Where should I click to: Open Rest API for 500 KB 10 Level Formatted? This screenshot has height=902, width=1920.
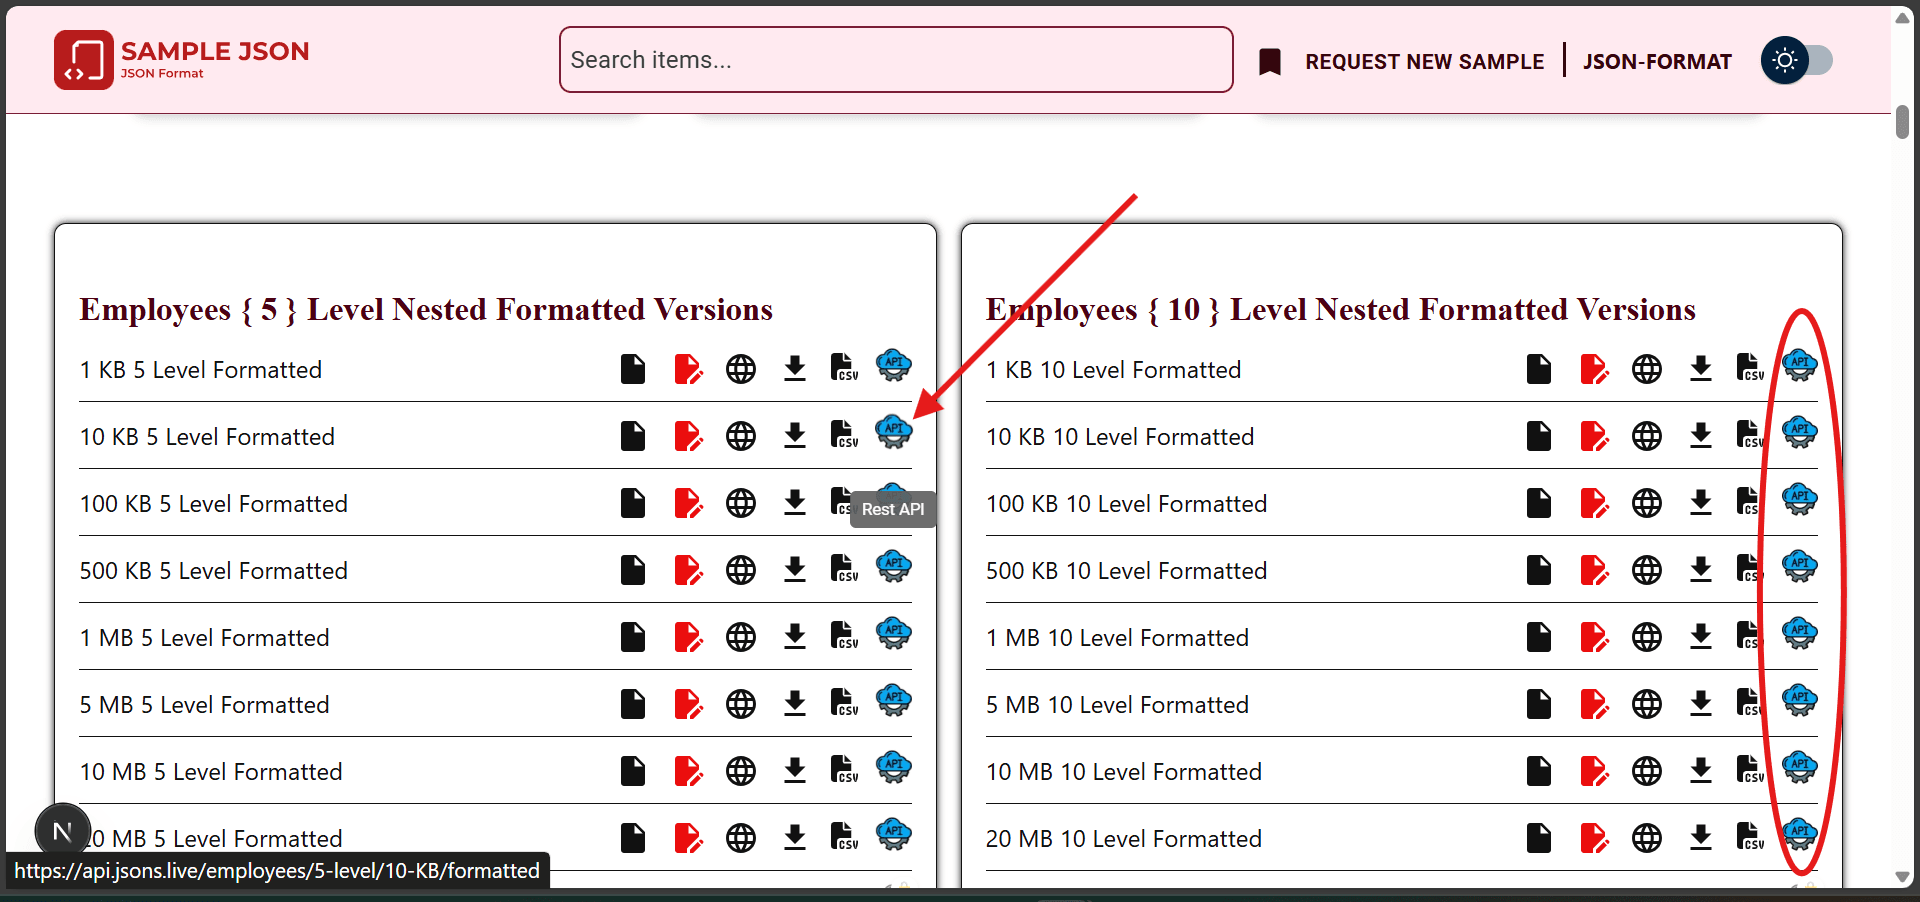click(1800, 566)
